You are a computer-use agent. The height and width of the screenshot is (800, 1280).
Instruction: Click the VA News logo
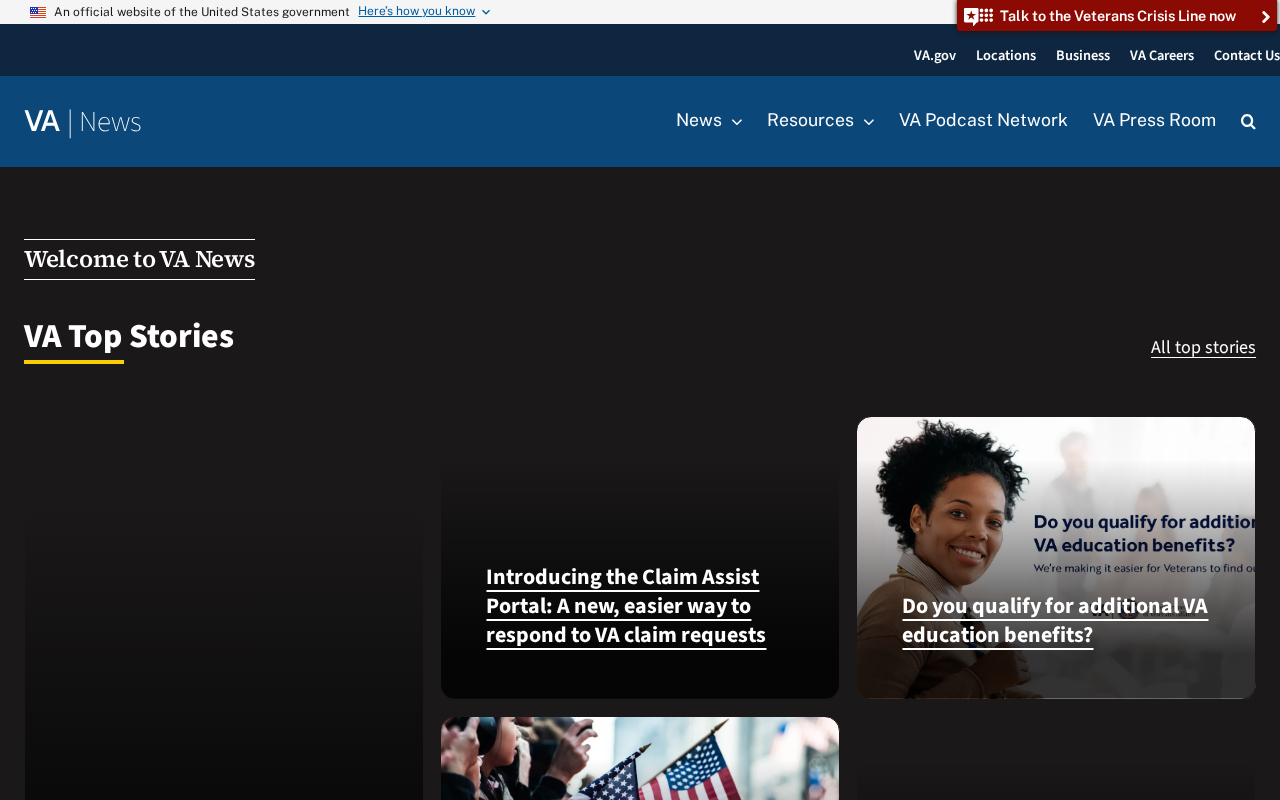[x=83, y=122]
